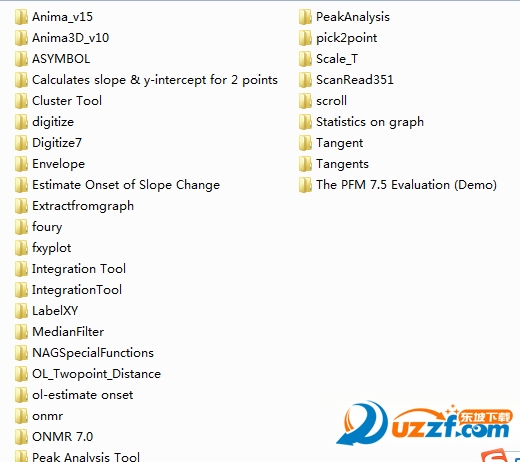Viewport: 520px width, 462px height.
Task: Select the fxyplot folder icon
Action: [21, 248]
